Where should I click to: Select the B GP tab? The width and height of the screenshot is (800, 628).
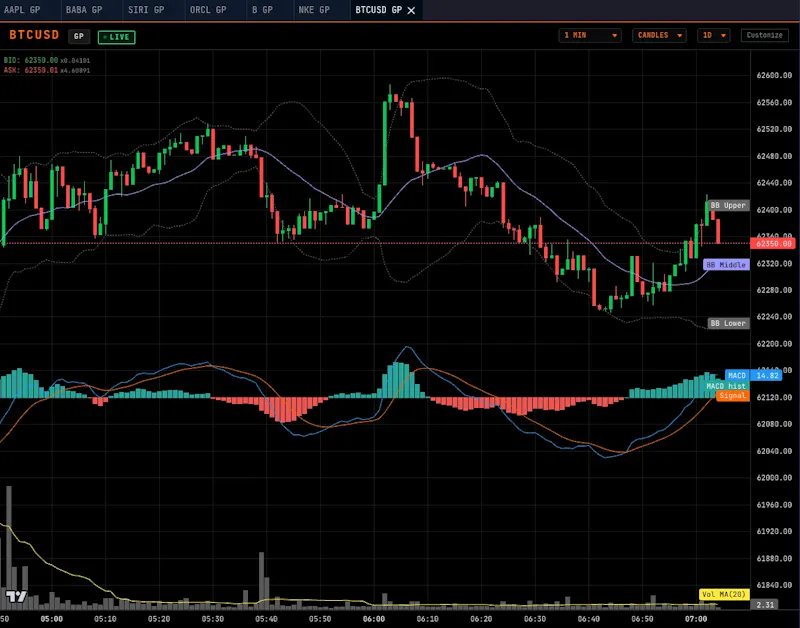pos(263,10)
